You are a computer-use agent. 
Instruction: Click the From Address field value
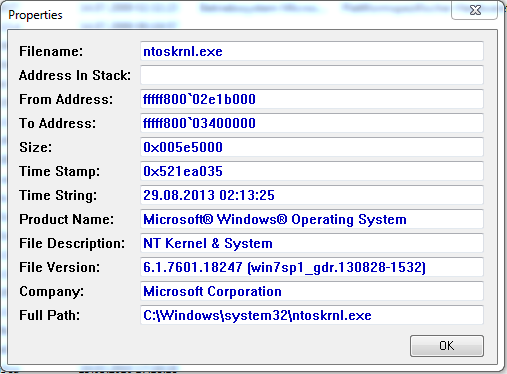[312, 99]
